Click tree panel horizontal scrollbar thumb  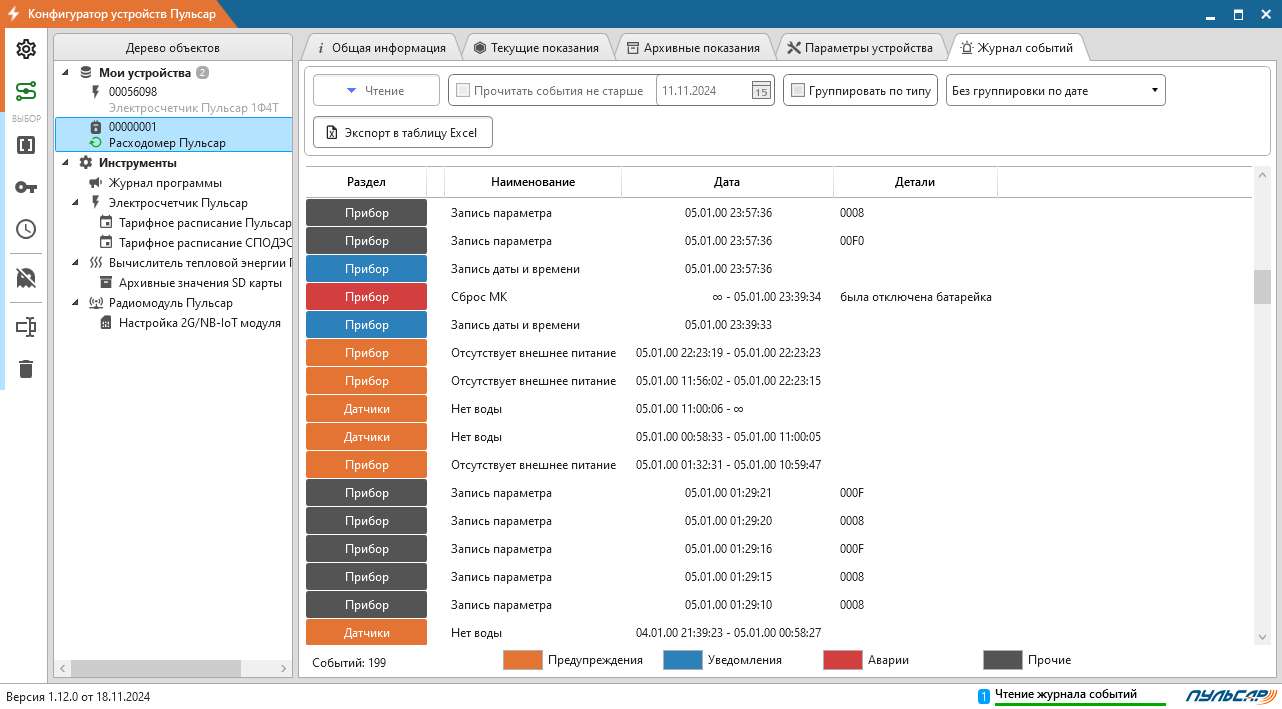[156, 668]
